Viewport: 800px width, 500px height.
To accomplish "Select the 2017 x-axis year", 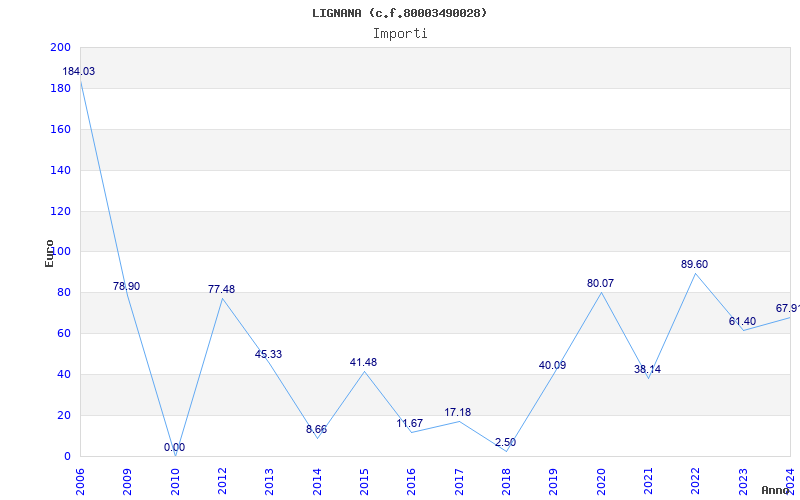I will (x=459, y=482).
